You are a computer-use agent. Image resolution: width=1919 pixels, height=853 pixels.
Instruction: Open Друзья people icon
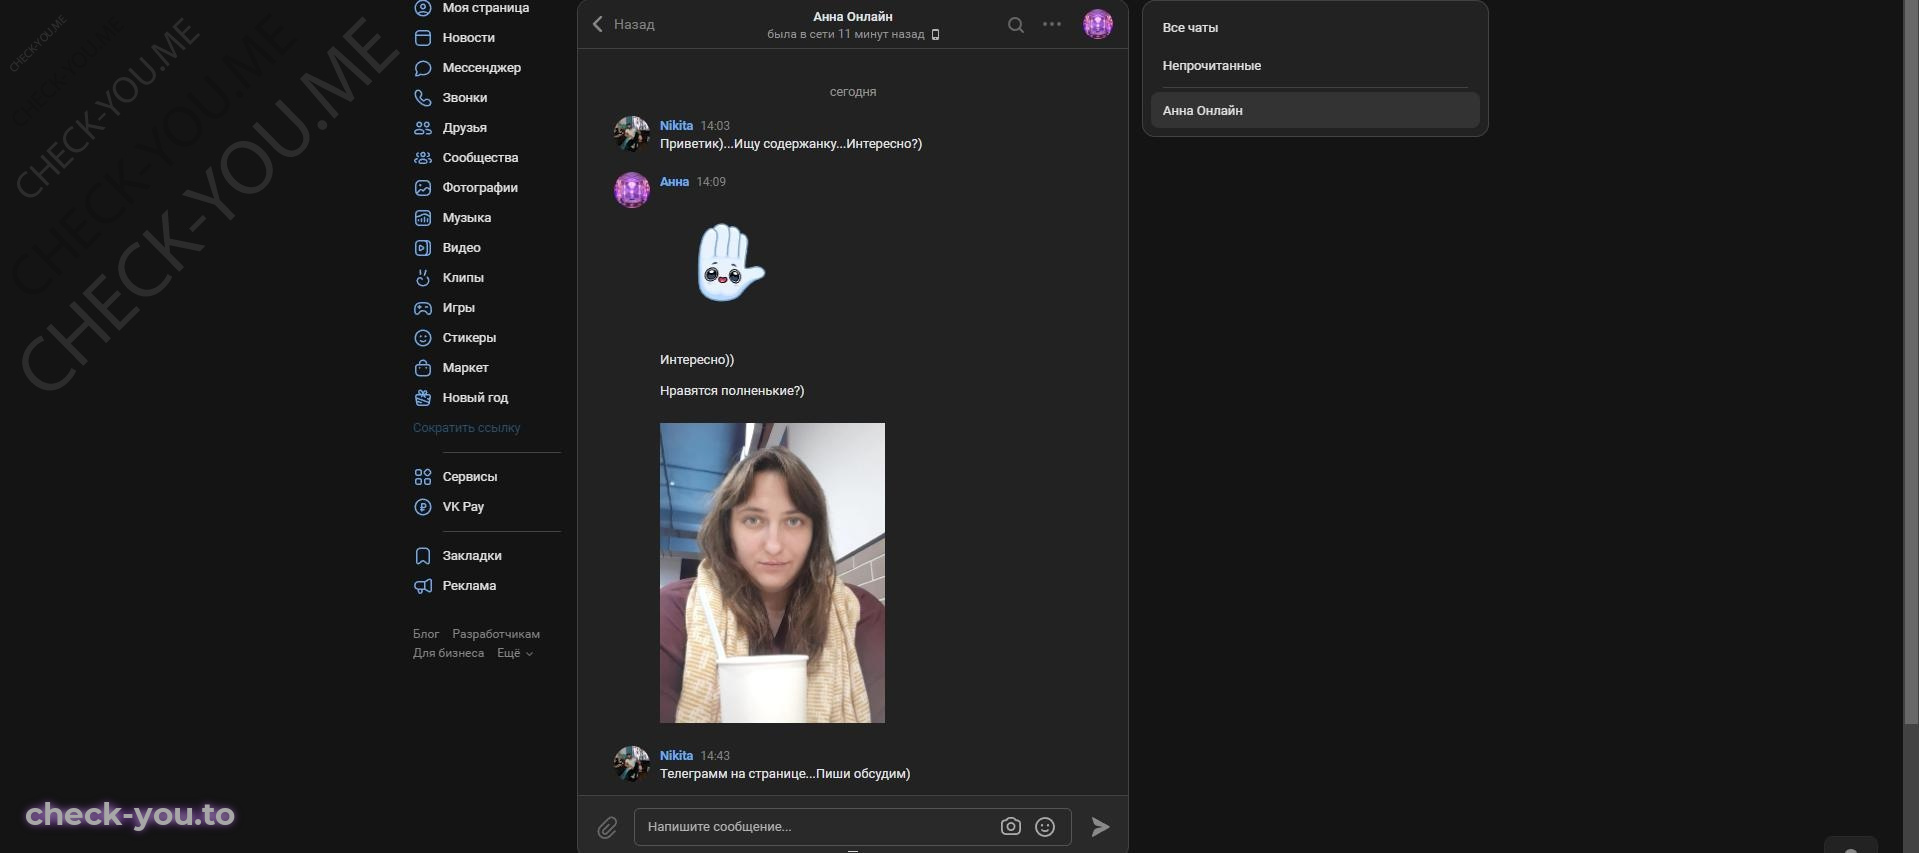click(423, 128)
